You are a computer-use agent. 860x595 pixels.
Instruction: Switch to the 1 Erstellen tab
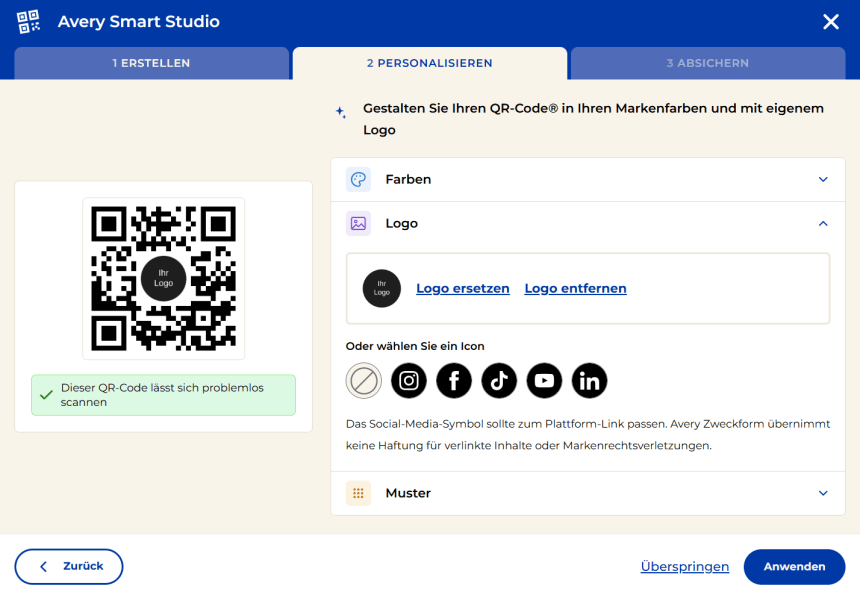151,63
